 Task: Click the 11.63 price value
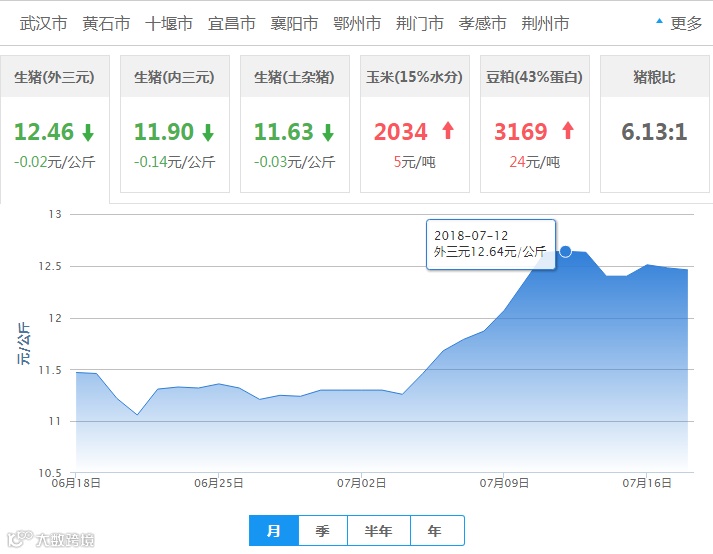click(284, 132)
